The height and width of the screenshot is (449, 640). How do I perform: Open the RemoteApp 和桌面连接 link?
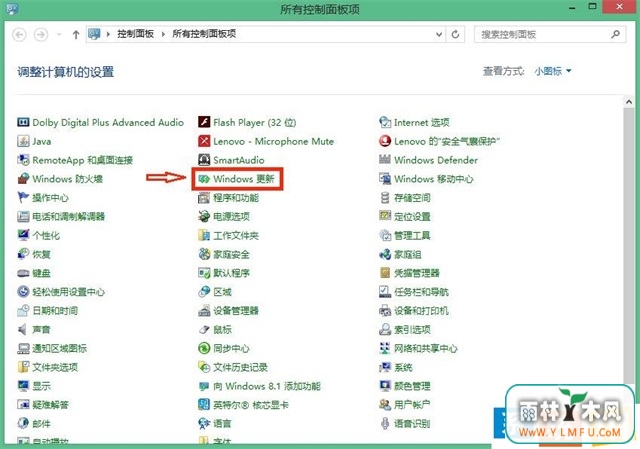[83, 160]
